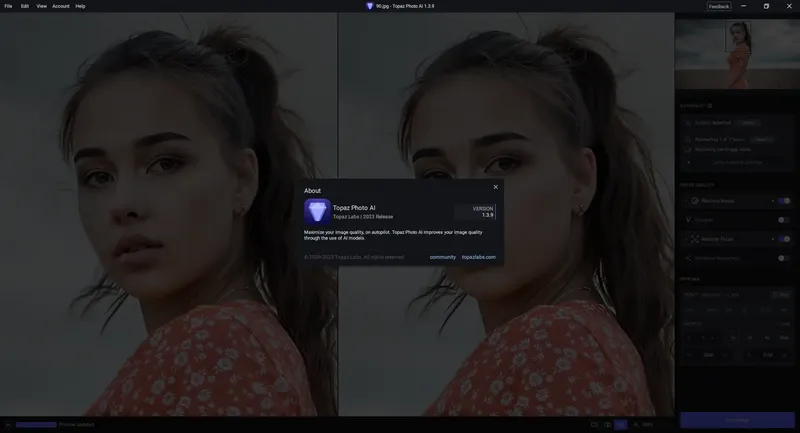Toggle the Remove Noise switch

[784, 201]
